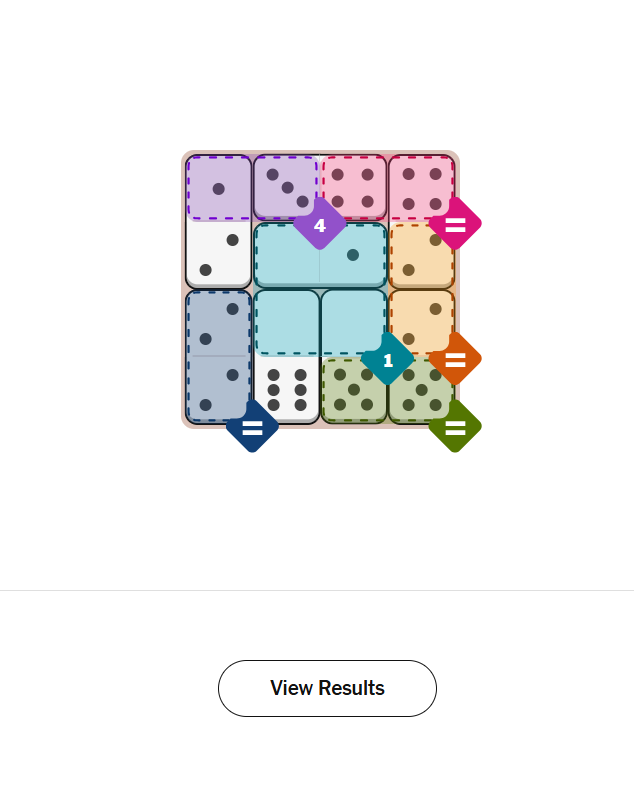Click the orange equals diamond badge
Viewport: 634px width, 797px height.
455,359
